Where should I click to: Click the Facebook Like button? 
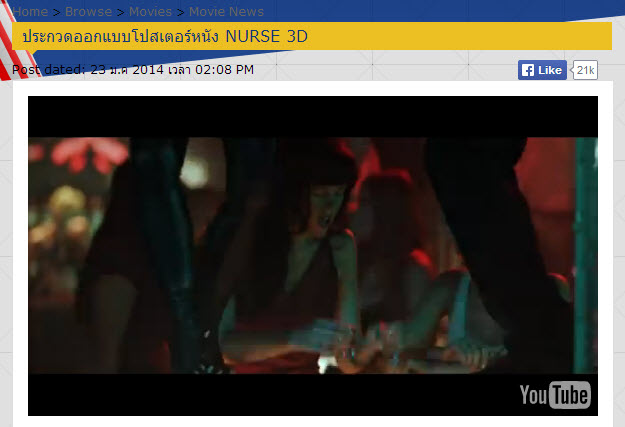click(x=542, y=70)
